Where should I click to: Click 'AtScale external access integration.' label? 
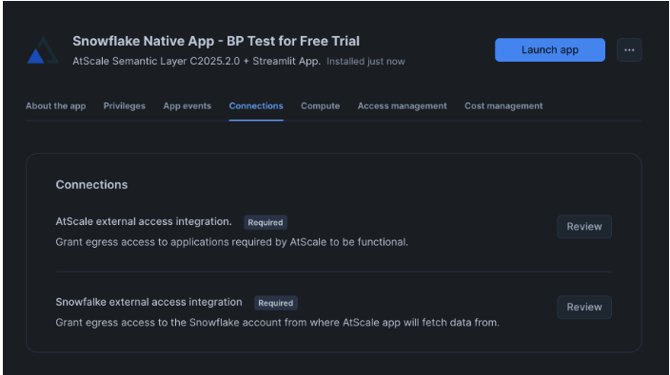[144, 222]
